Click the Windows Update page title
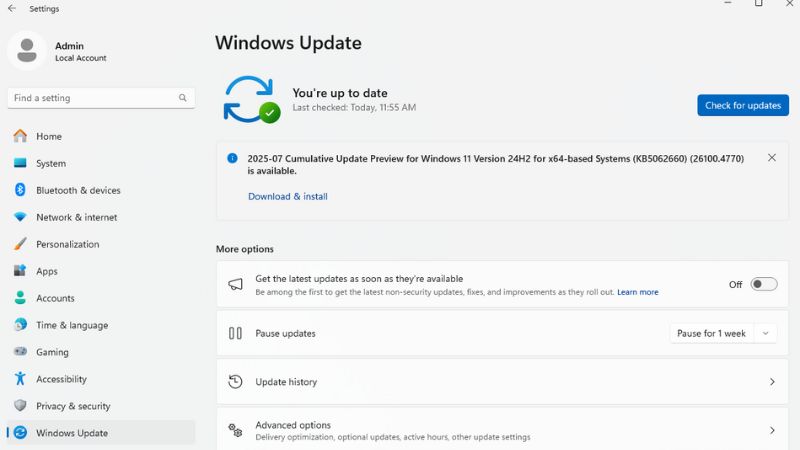The width and height of the screenshot is (800, 450). (288, 43)
